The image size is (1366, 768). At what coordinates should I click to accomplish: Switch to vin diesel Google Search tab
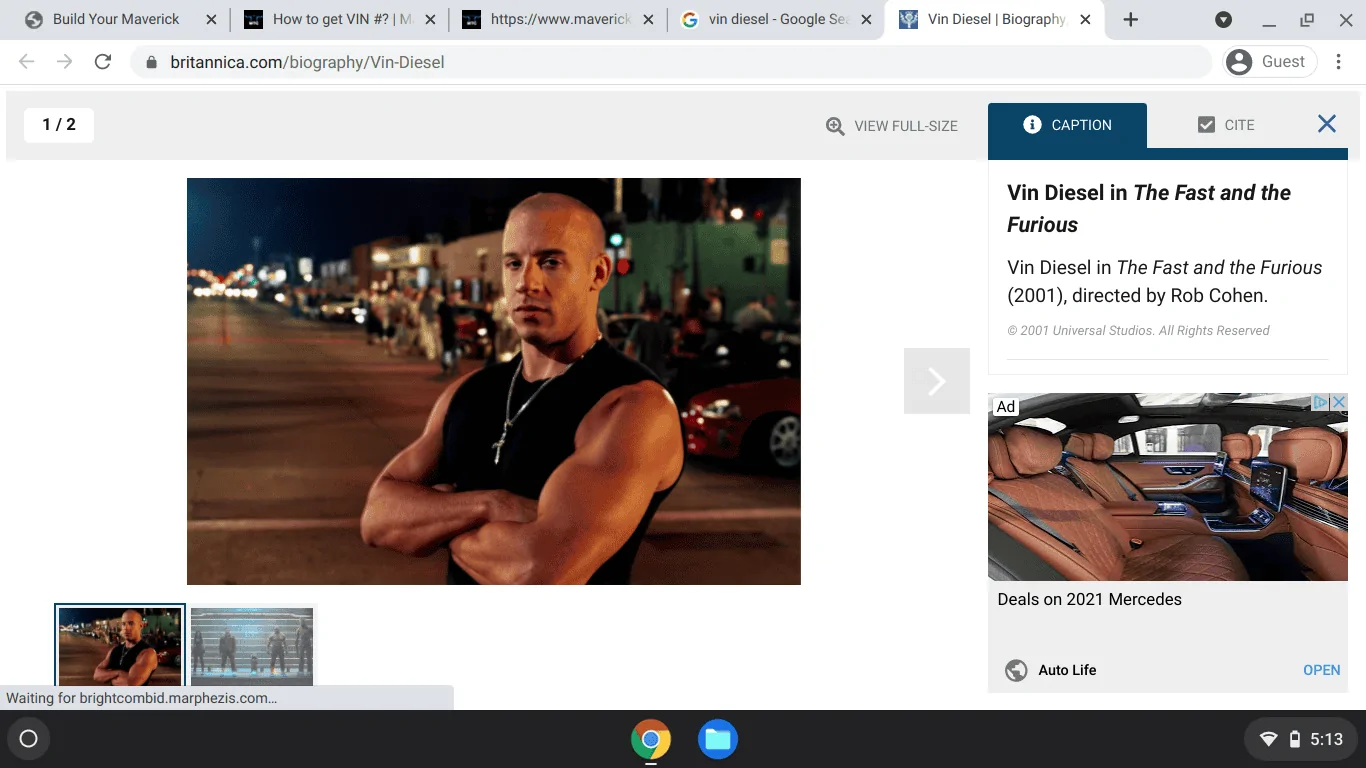(x=778, y=20)
